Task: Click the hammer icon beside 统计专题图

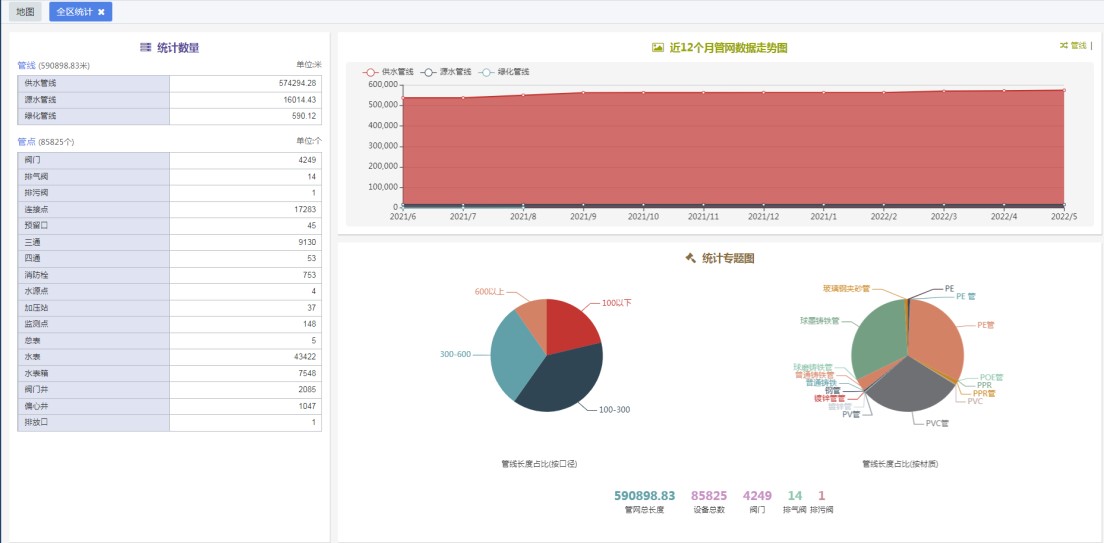Action: tap(690, 258)
